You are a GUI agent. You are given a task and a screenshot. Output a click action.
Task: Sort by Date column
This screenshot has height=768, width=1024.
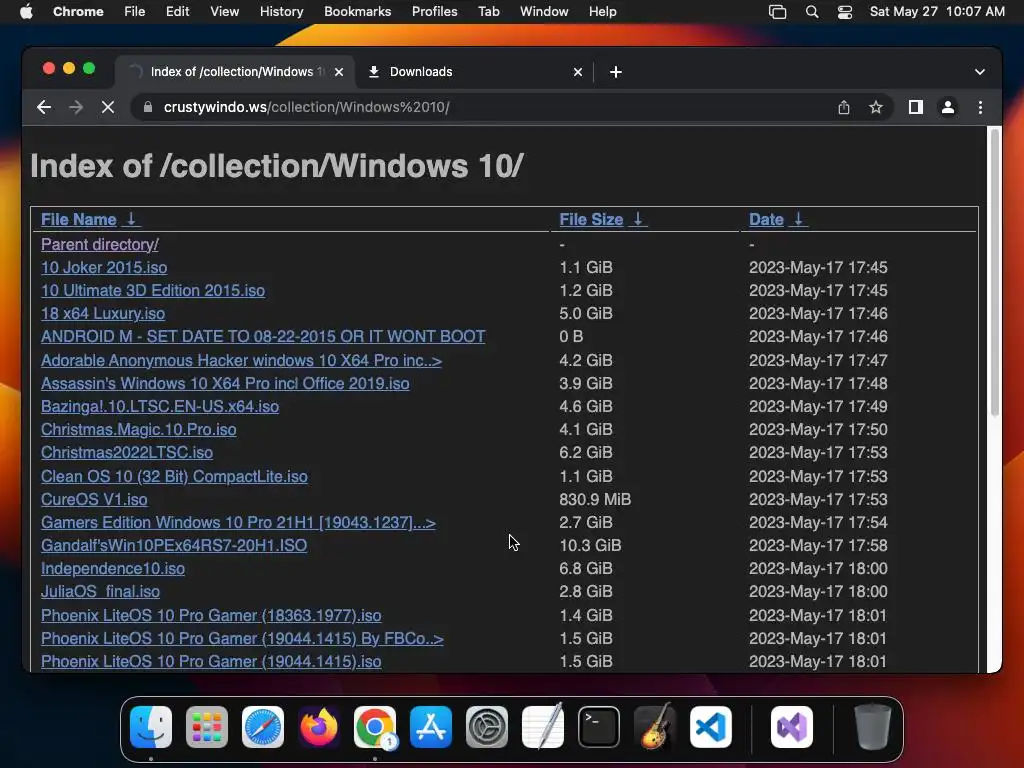766,219
